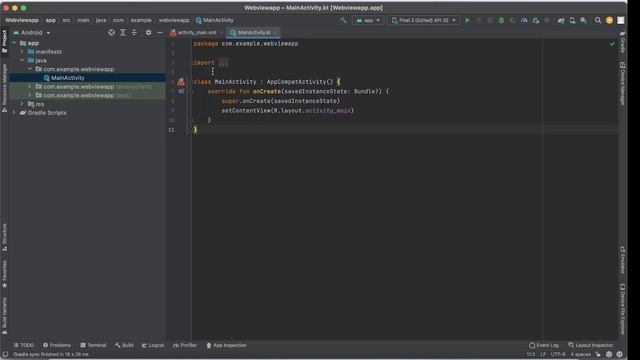Screen dimensions: 640x360
Task: Click the Debug app bug icon
Action: (501, 20)
